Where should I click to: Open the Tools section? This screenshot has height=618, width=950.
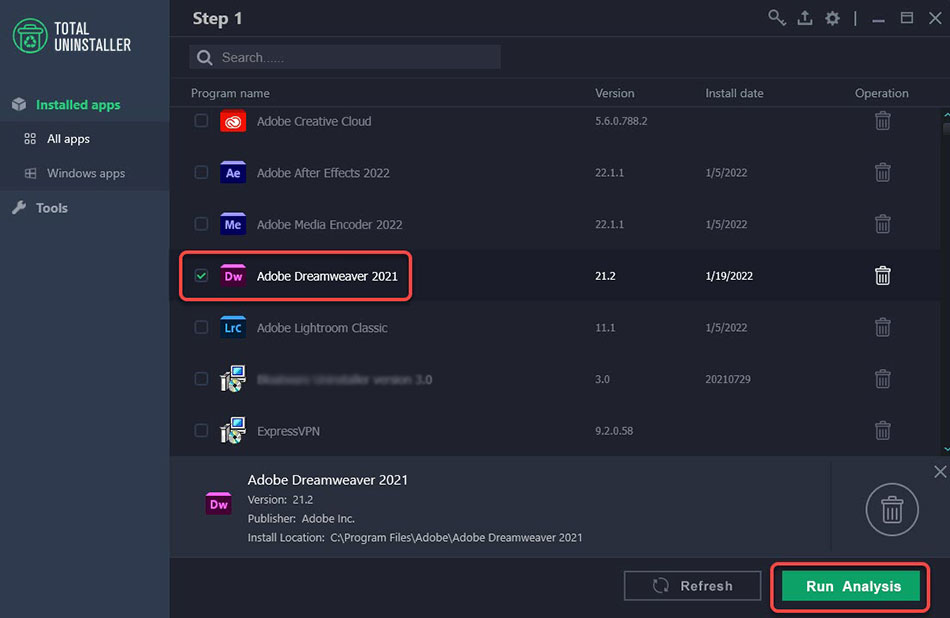pyautogui.click(x=51, y=208)
